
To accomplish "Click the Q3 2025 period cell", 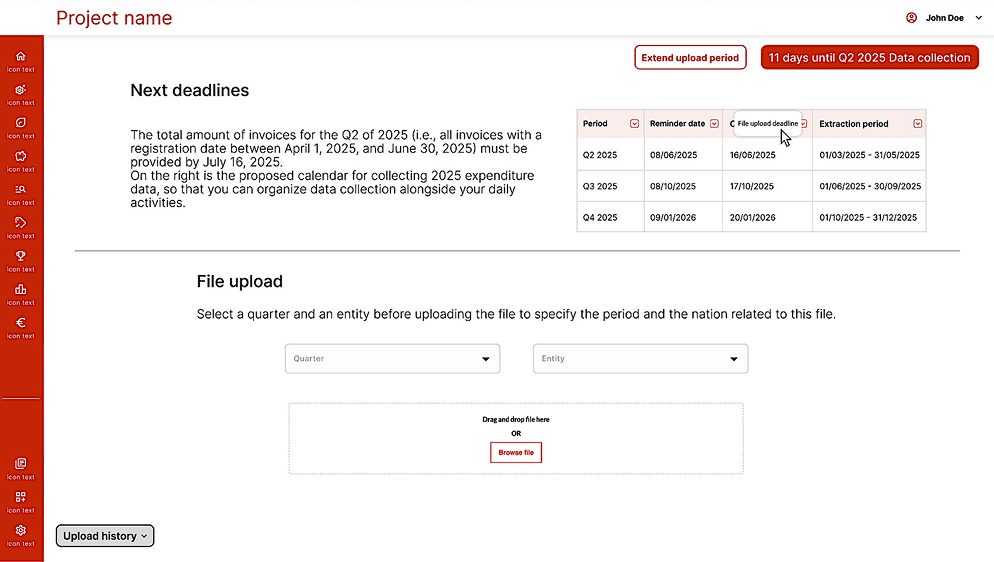I will click(610, 186).
